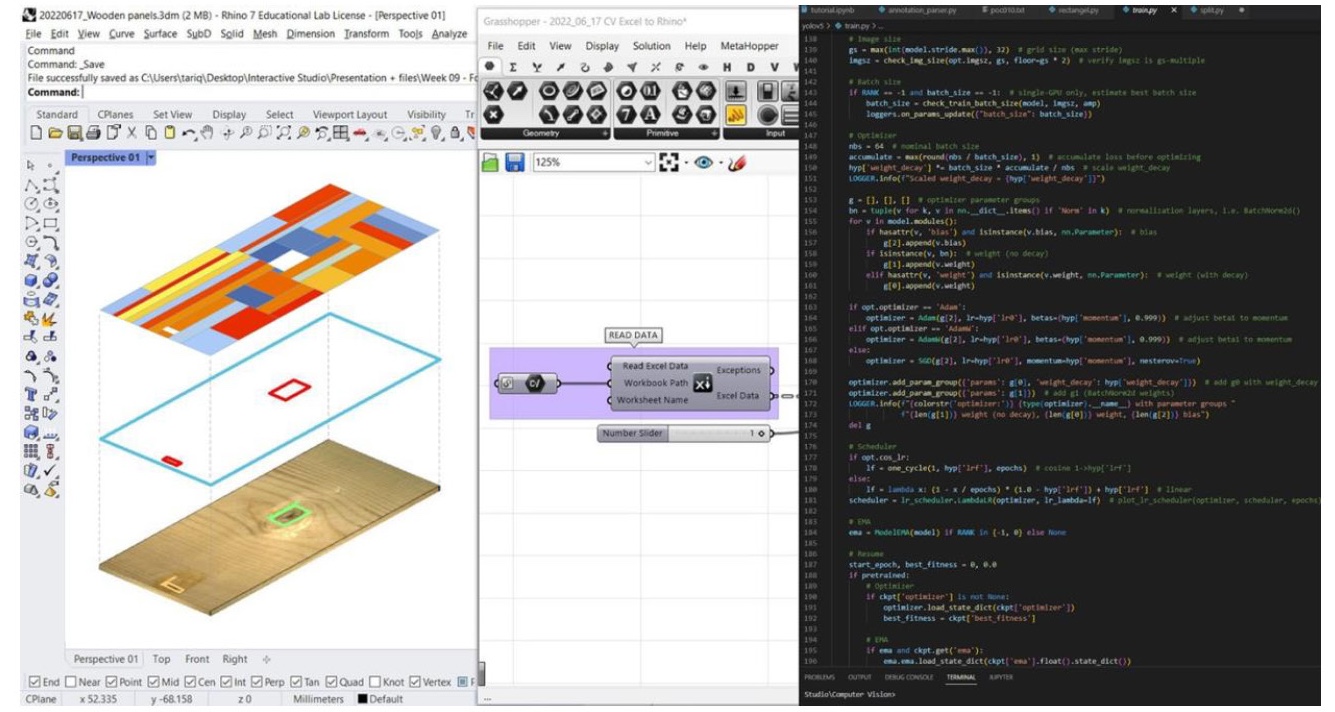The width and height of the screenshot is (1335, 712).
Task: Expand the Geometry panel in Grasshopper
Action: pyautogui.click(x=604, y=133)
